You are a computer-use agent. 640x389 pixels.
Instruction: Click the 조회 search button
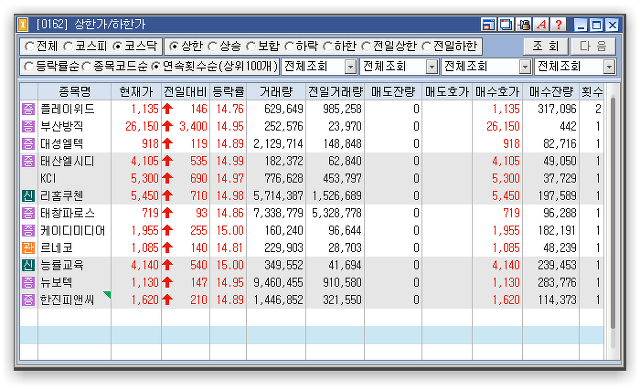click(x=545, y=46)
